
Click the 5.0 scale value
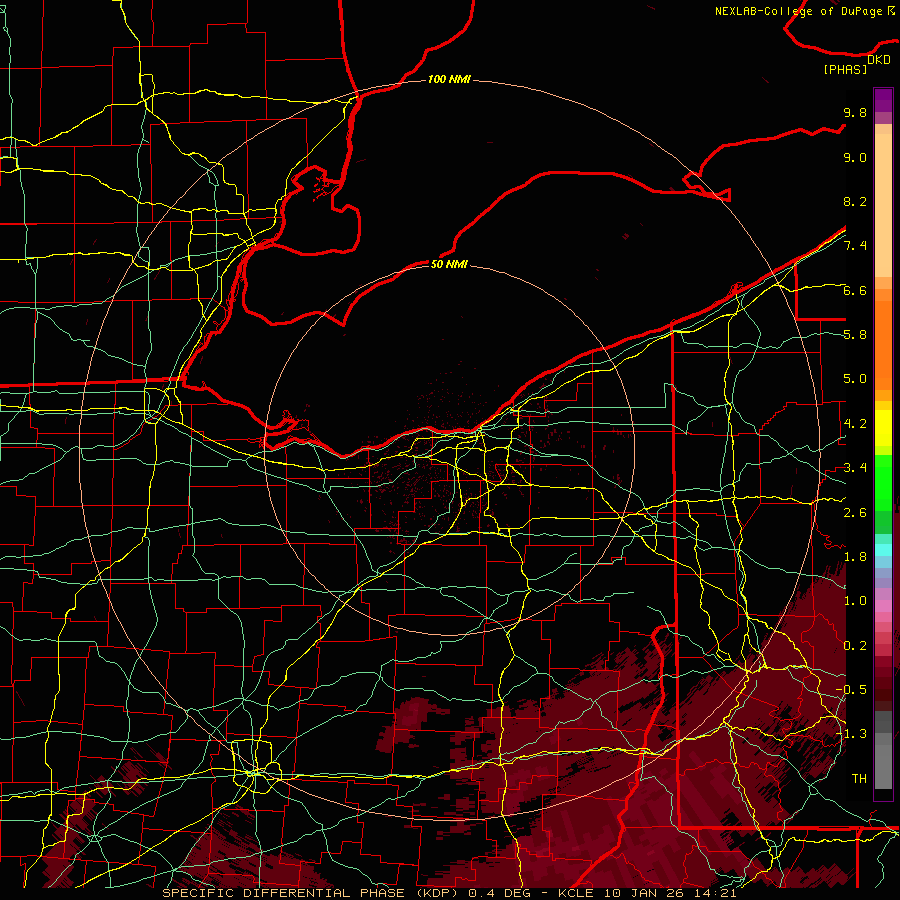[x=855, y=379]
